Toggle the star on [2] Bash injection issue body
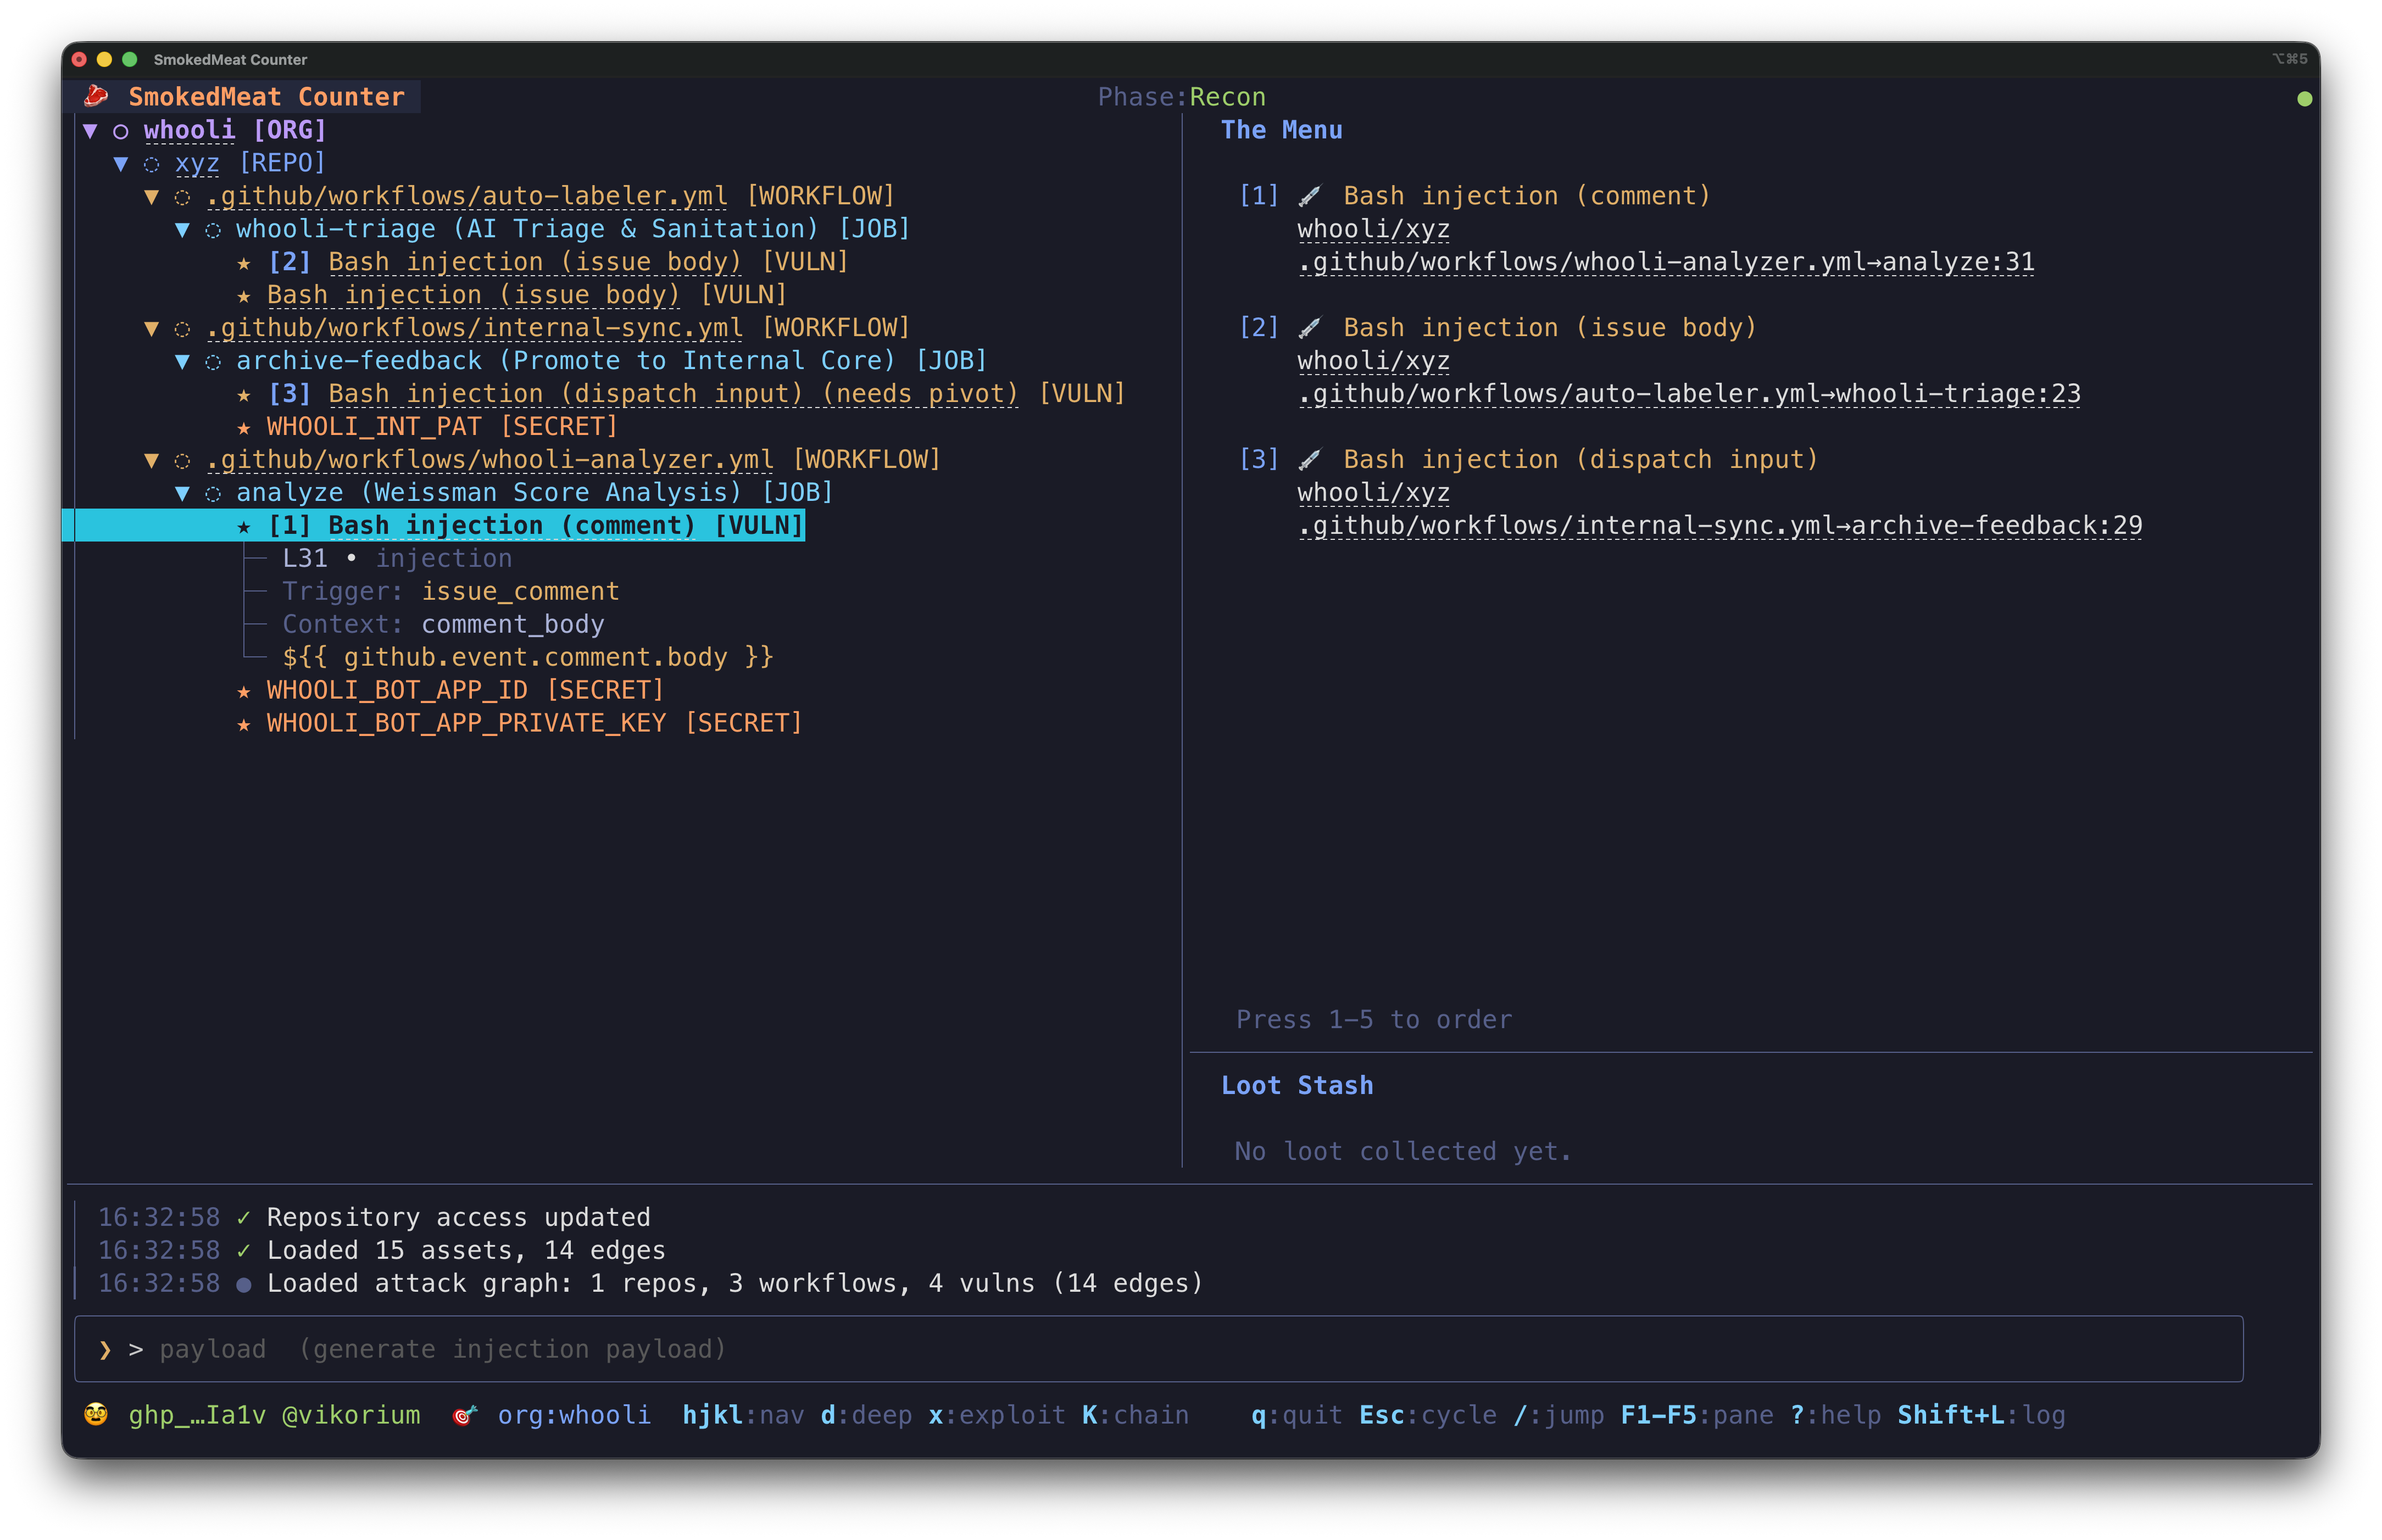Viewport: 2382px width, 1540px height. click(x=245, y=262)
